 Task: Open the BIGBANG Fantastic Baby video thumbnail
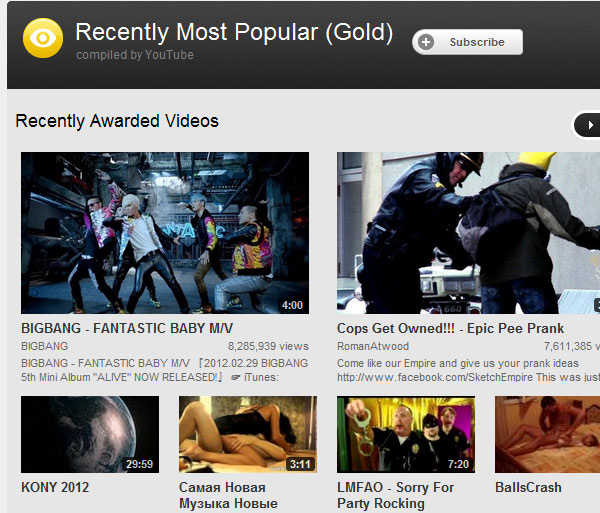pyautogui.click(x=165, y=233)
